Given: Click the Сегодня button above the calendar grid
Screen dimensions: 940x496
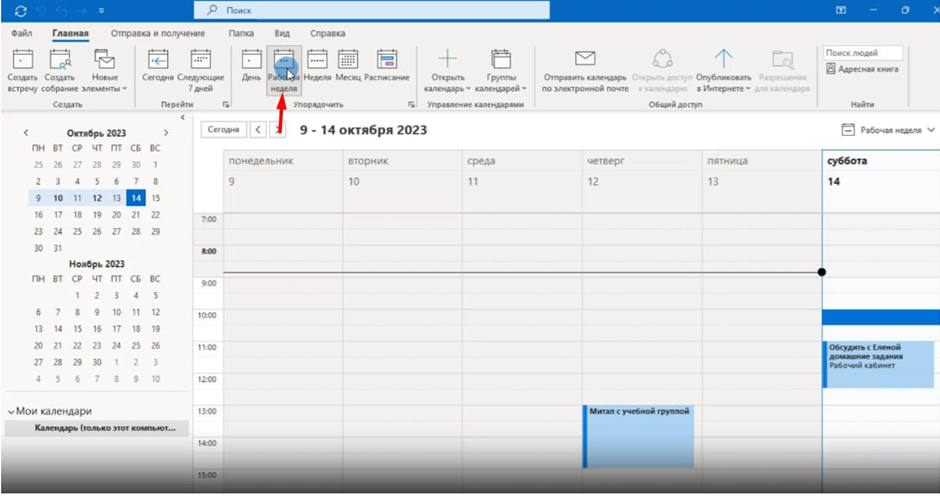Looking at the screenshot, I should click(x=223, y=130).
